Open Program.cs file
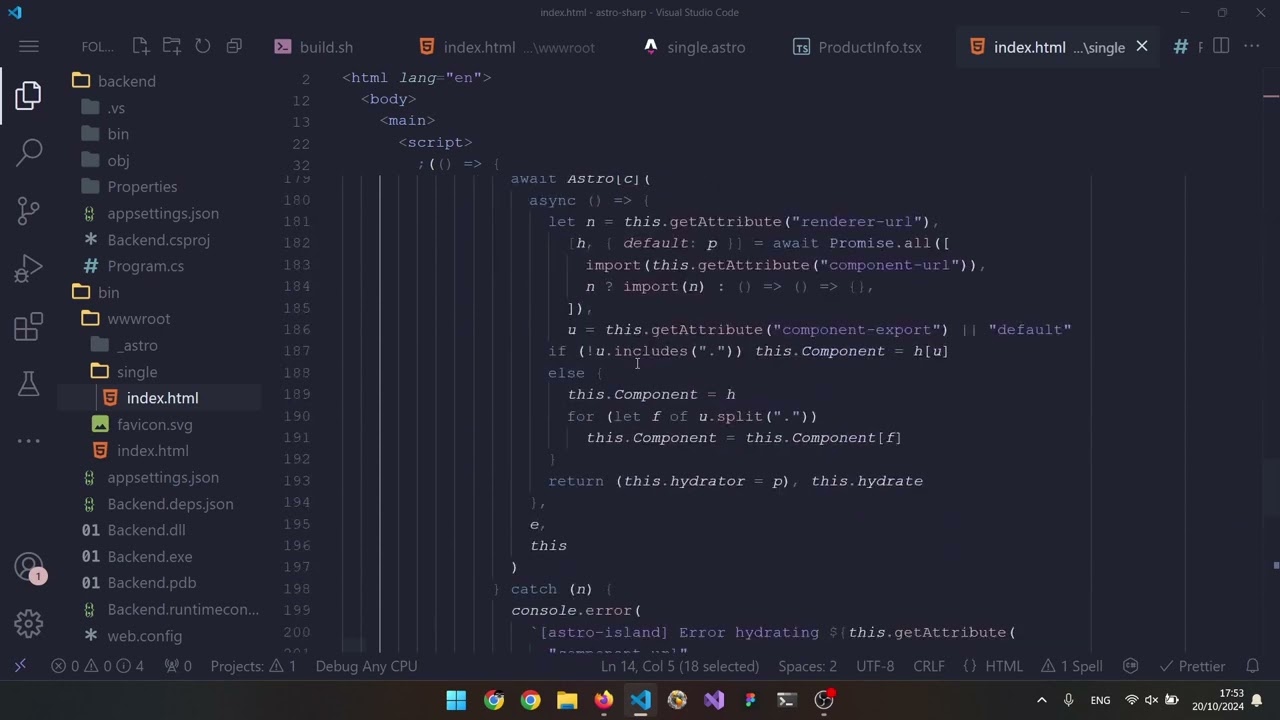 146,266
